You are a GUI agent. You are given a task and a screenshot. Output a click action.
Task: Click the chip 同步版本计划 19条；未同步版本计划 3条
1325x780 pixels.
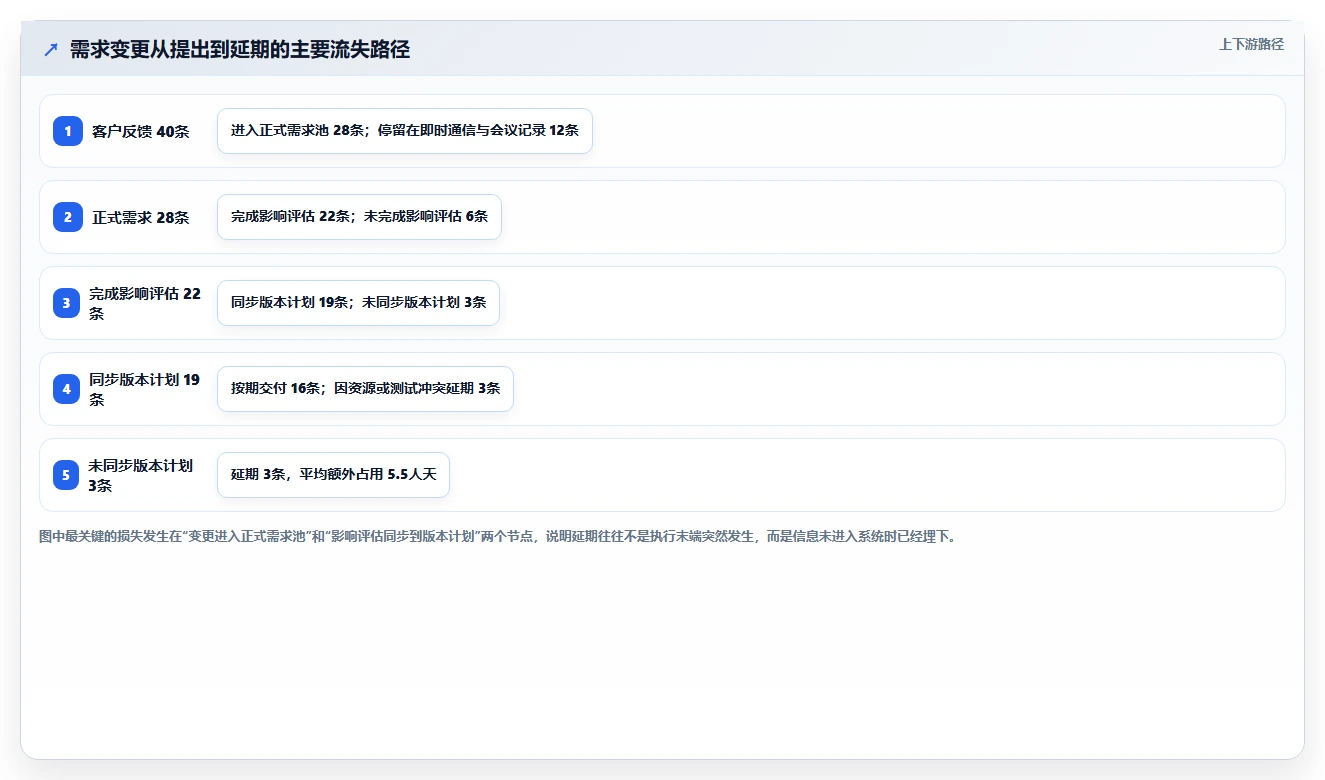click(x=358, y=303)
